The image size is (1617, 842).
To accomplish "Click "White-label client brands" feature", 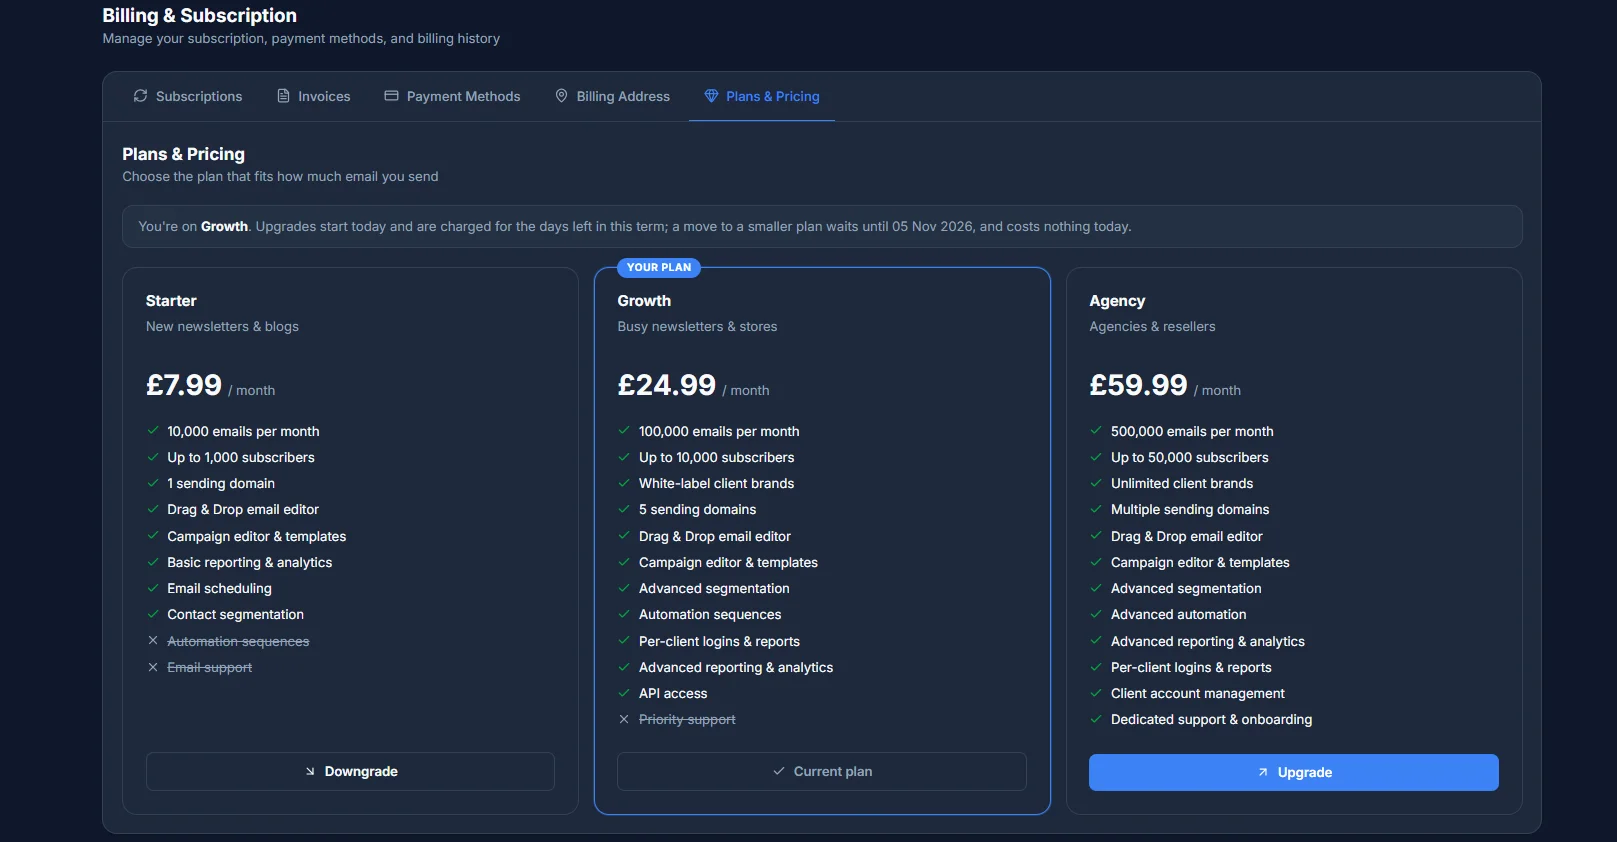I will pos(716,484).
